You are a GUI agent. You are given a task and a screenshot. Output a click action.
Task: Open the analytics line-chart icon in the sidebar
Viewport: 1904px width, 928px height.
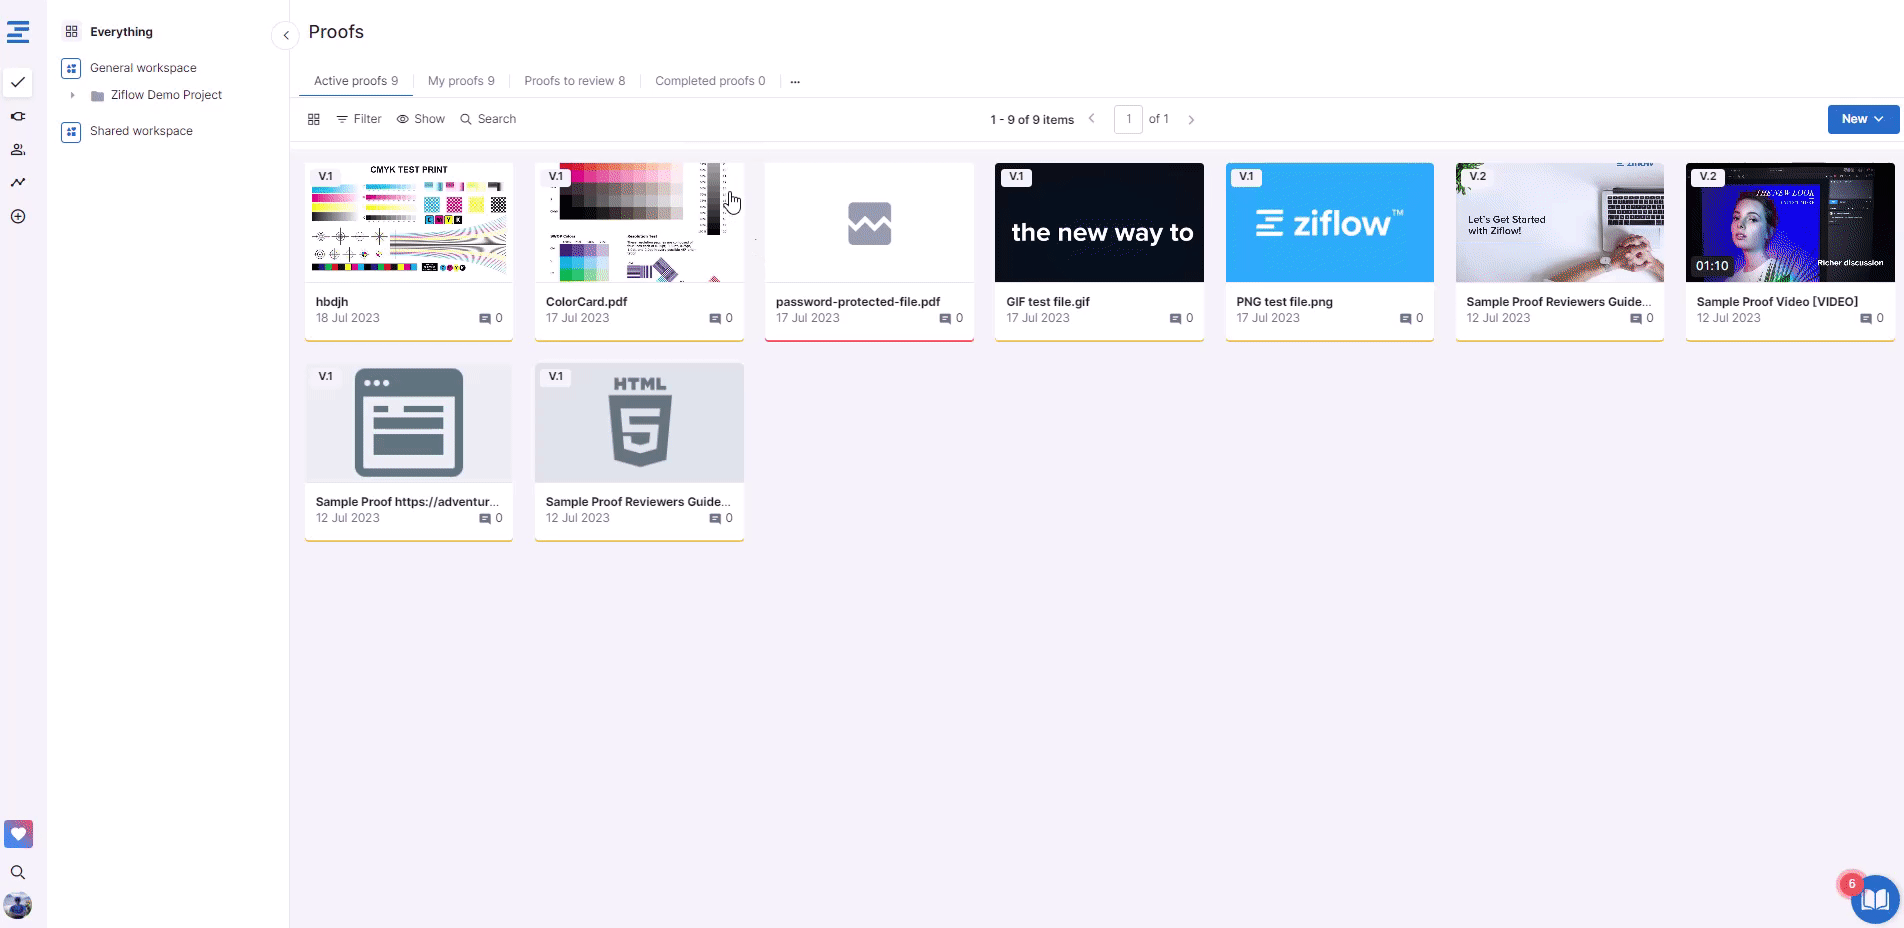[x=18, y=182]
